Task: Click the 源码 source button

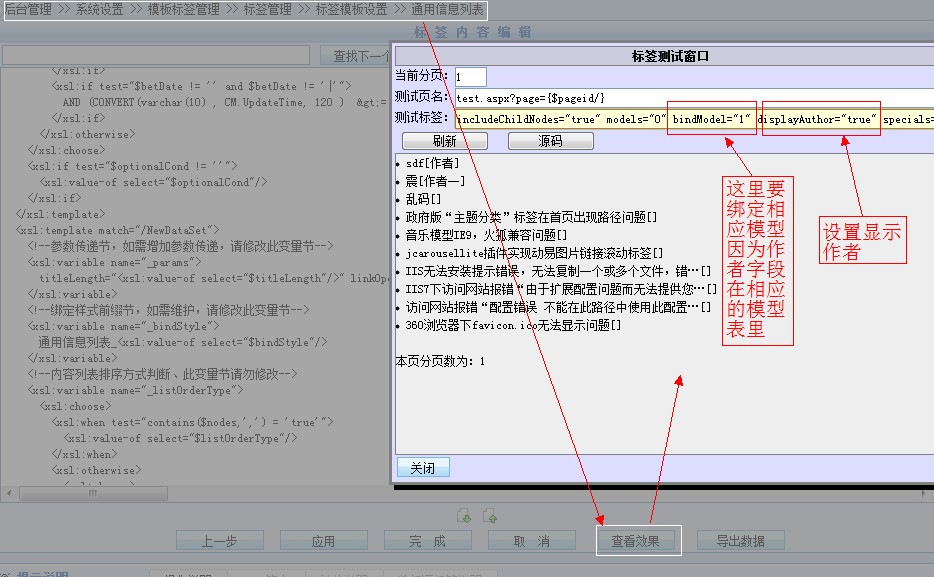Action: pos(550,141)
